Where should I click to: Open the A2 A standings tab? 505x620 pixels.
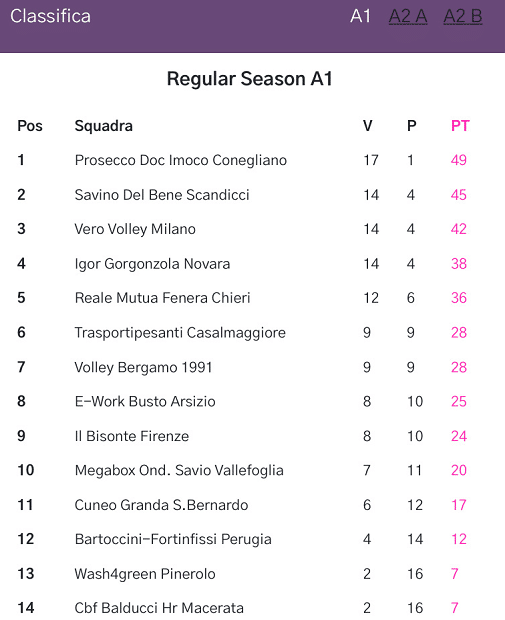click(x=408, y=17)
